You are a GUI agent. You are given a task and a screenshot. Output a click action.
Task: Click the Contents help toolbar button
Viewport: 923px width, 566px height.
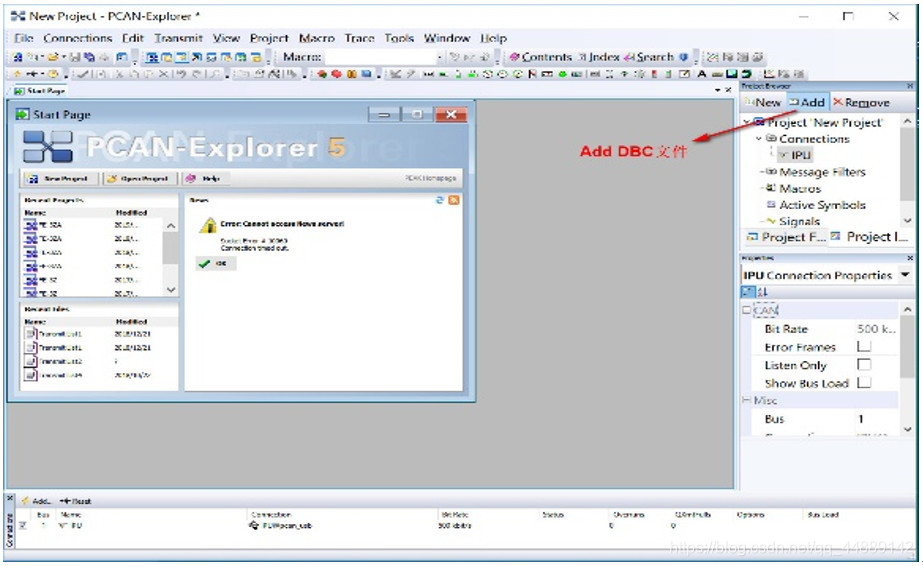click(540, 57)
